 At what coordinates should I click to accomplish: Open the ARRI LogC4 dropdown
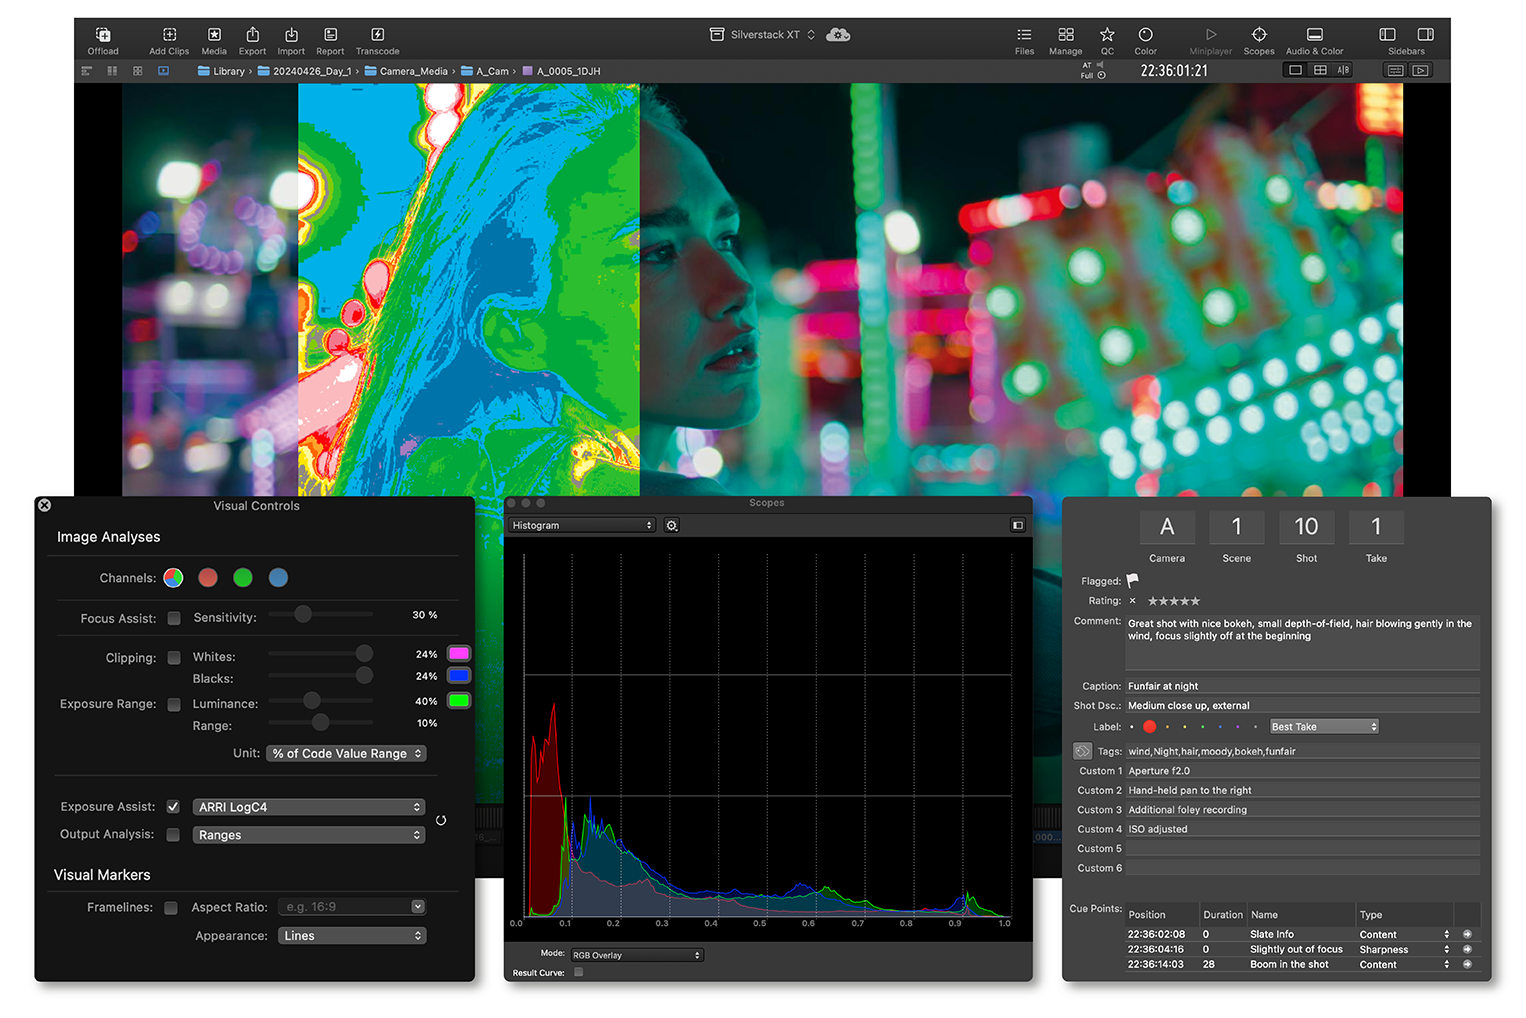point(308,807)
